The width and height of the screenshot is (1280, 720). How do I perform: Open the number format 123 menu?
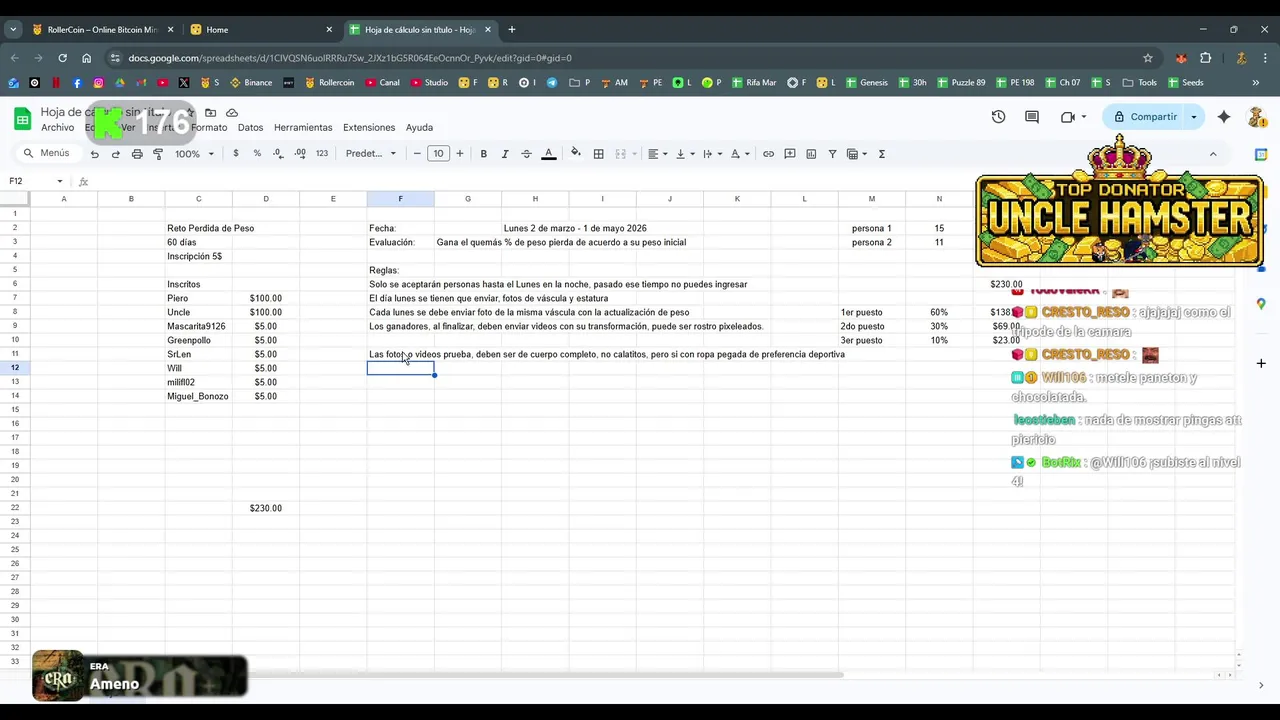click(322, 154)
